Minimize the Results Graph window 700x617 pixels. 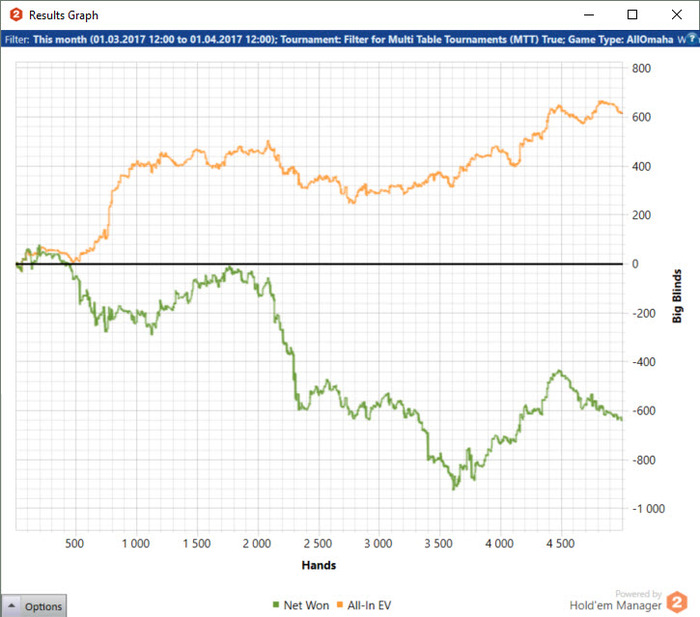pyautogui.click(x=589, y=15)
